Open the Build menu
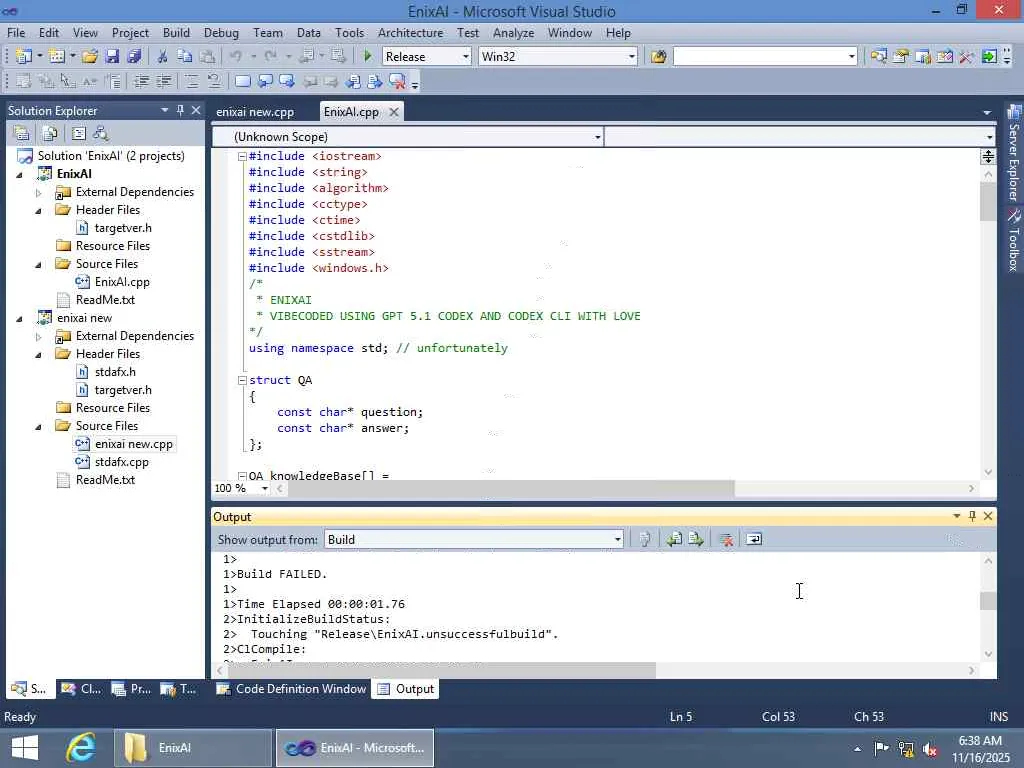Viewport: 1024px width, 768px height. tap(176, 33)
